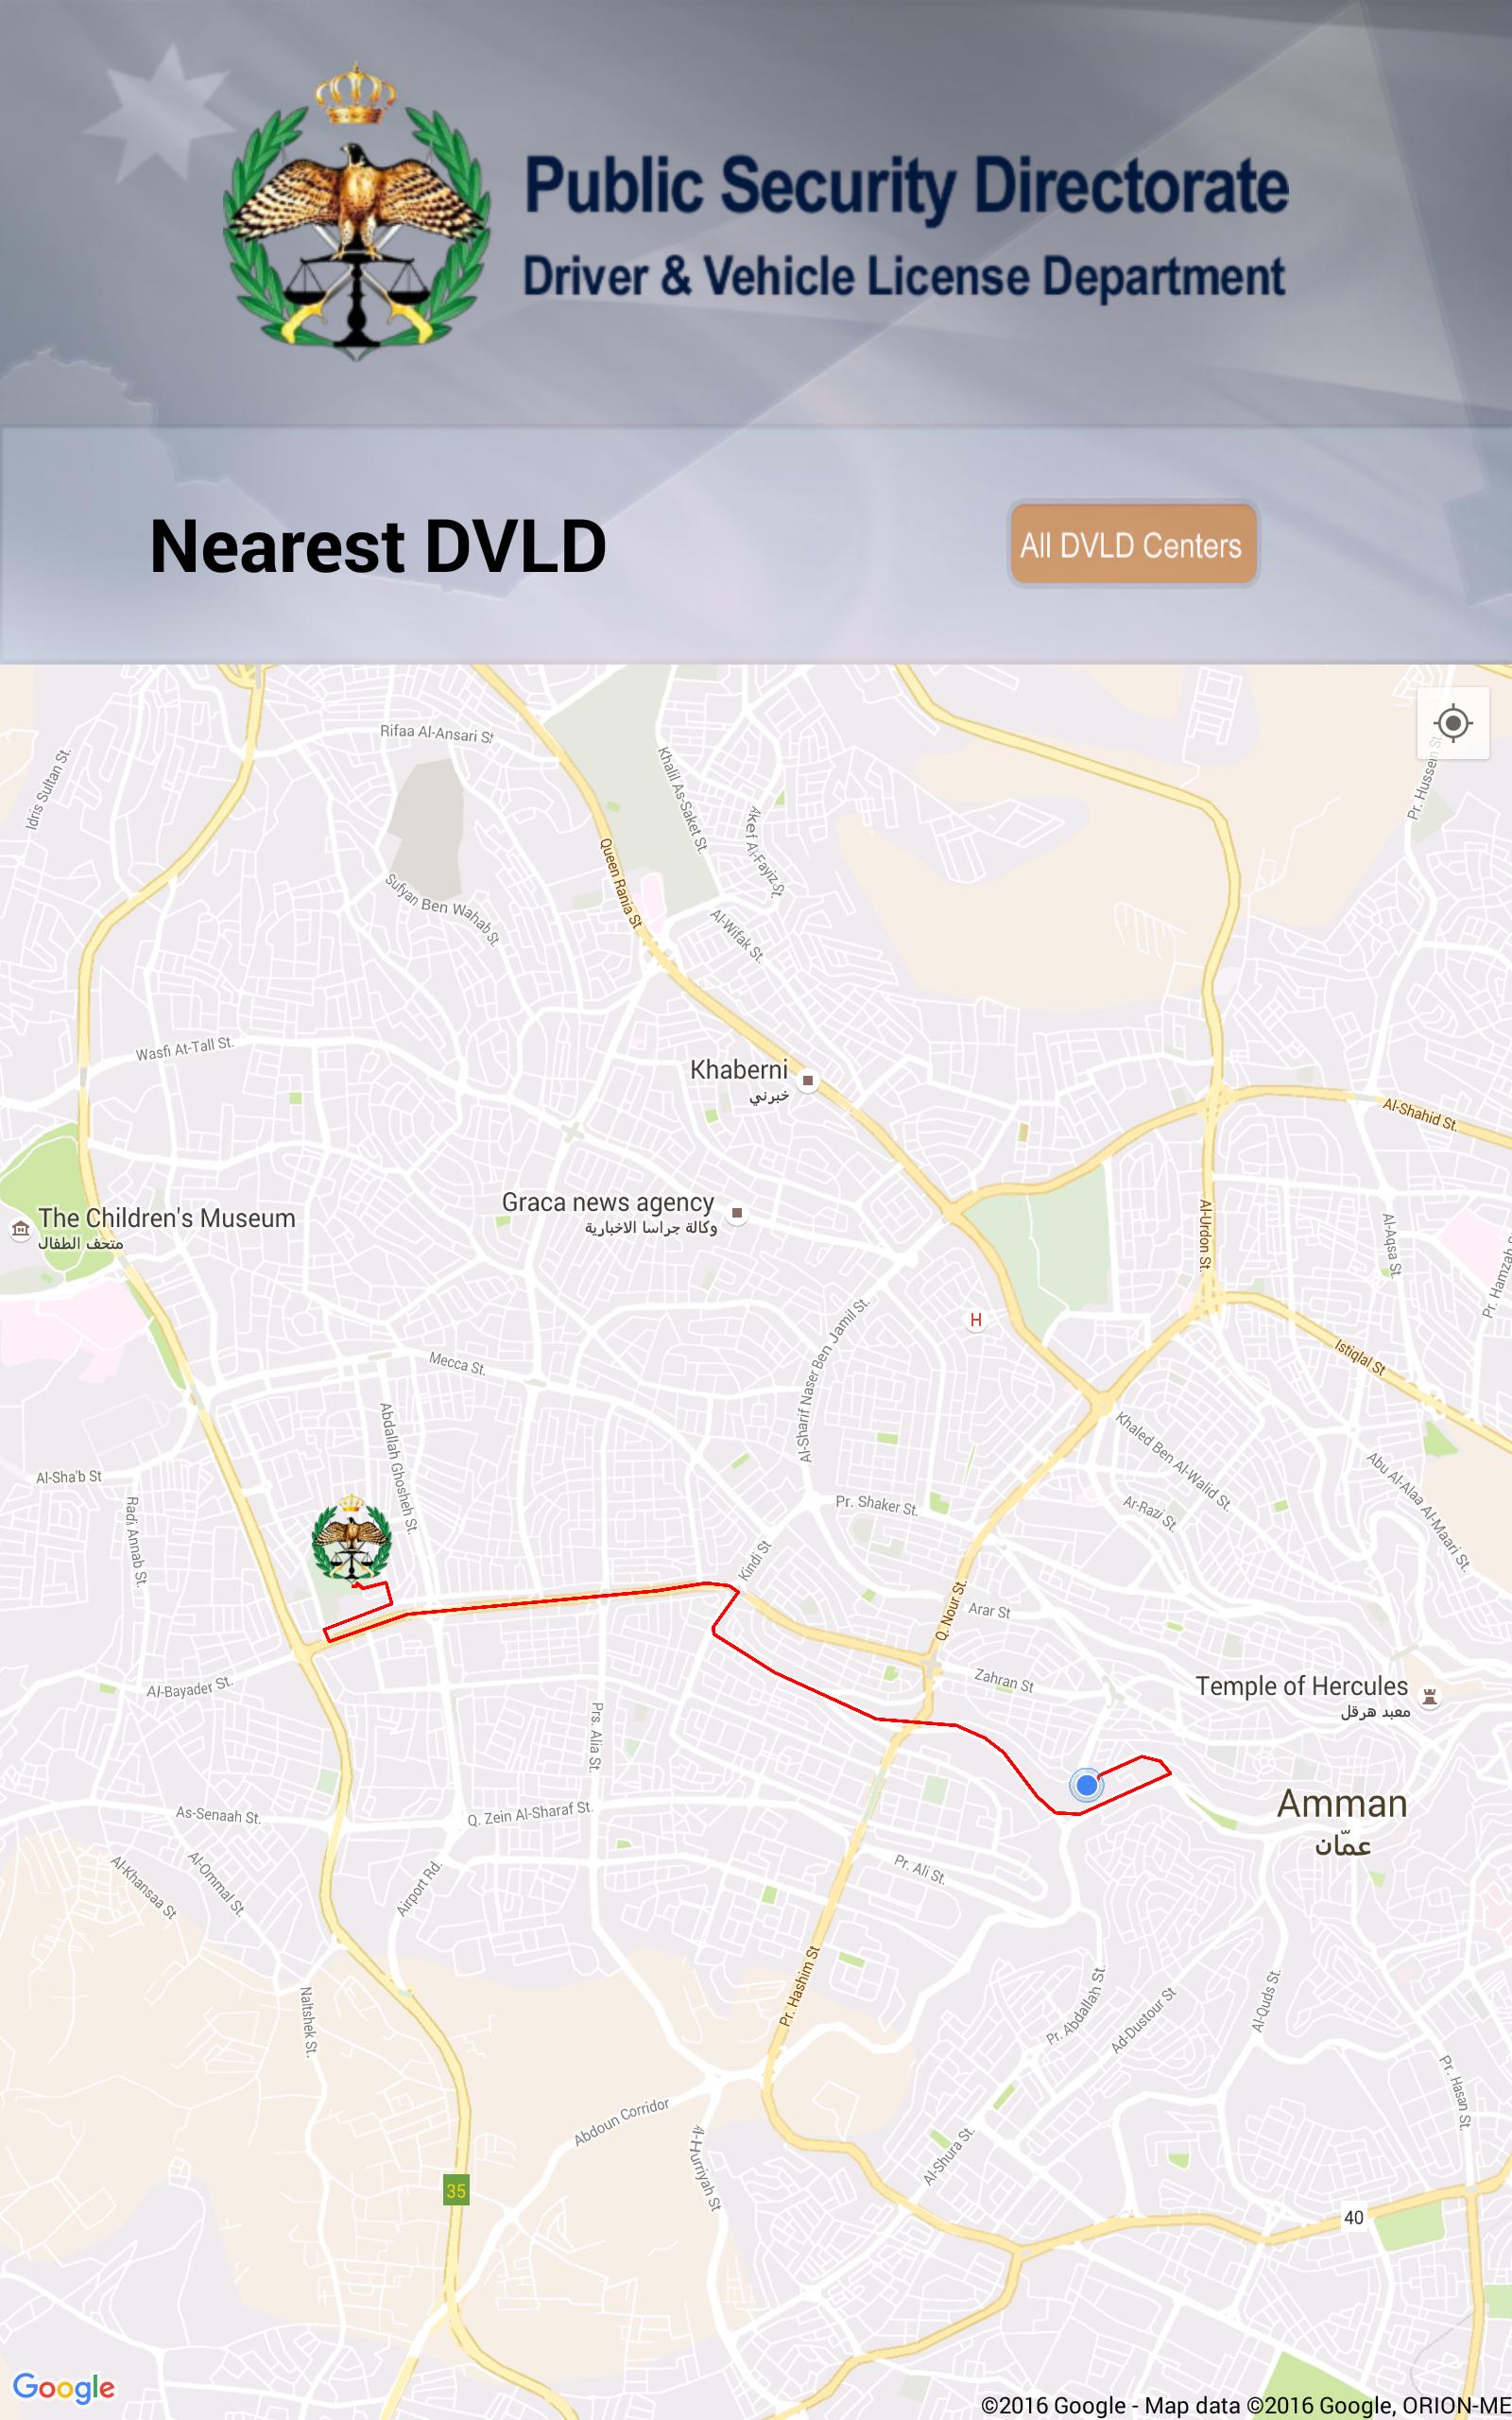Tap the Public Security Directorate crest logo
This screenshot has width=1512, height=2420.
point(356,211)
